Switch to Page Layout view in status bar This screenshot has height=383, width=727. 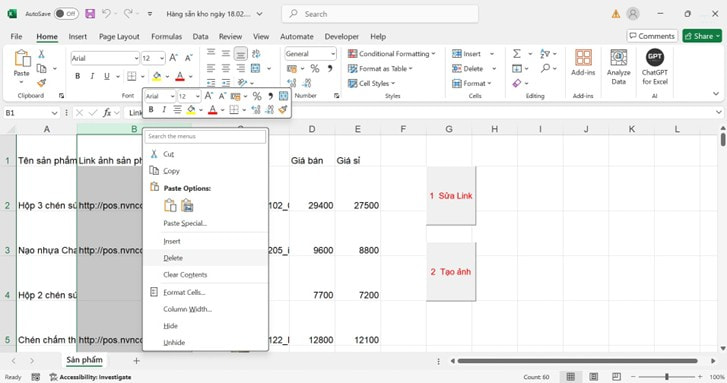coord(593,377)
